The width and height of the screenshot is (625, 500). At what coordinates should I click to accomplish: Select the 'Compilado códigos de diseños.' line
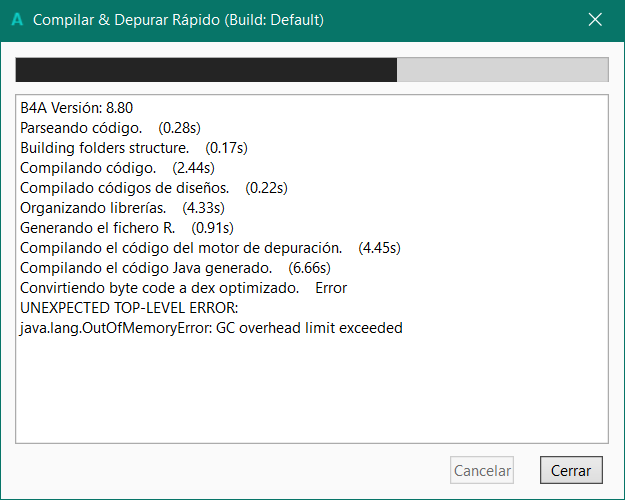pos(154,188)
